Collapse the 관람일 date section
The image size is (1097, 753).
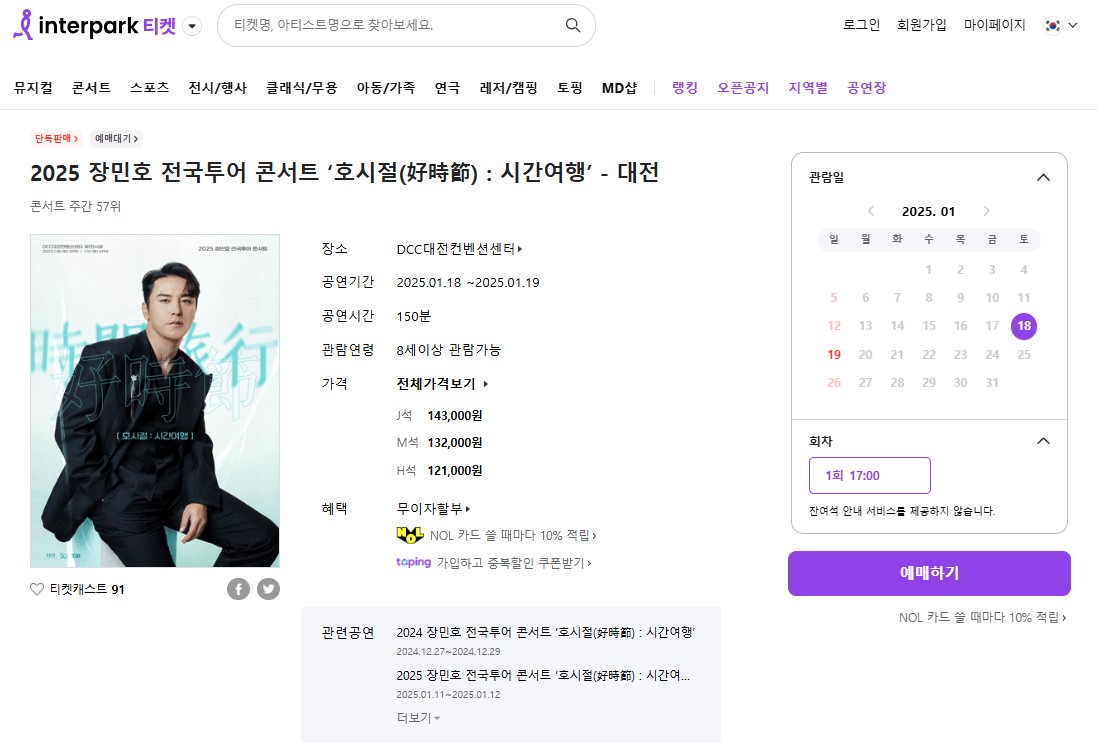1043,177
